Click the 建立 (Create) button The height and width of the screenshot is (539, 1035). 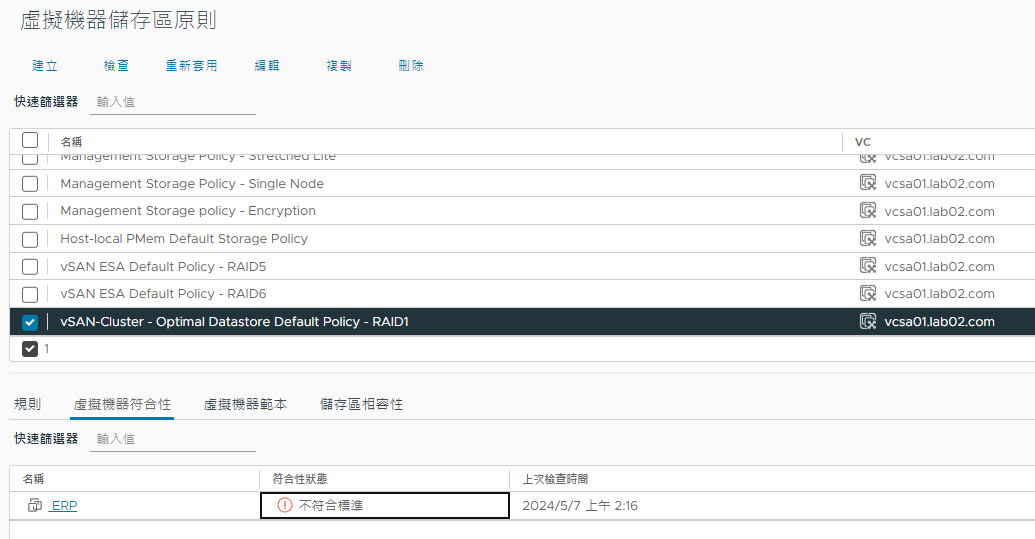coord(45,66)
